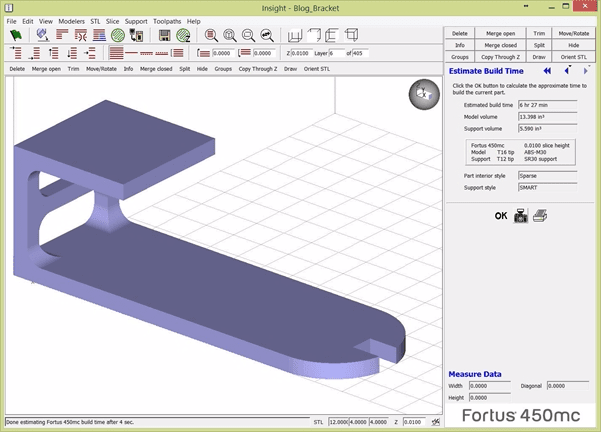Click the Part interior style field
Screen dimensions: 601x432
pyautogui.click(x=546, y=176)
